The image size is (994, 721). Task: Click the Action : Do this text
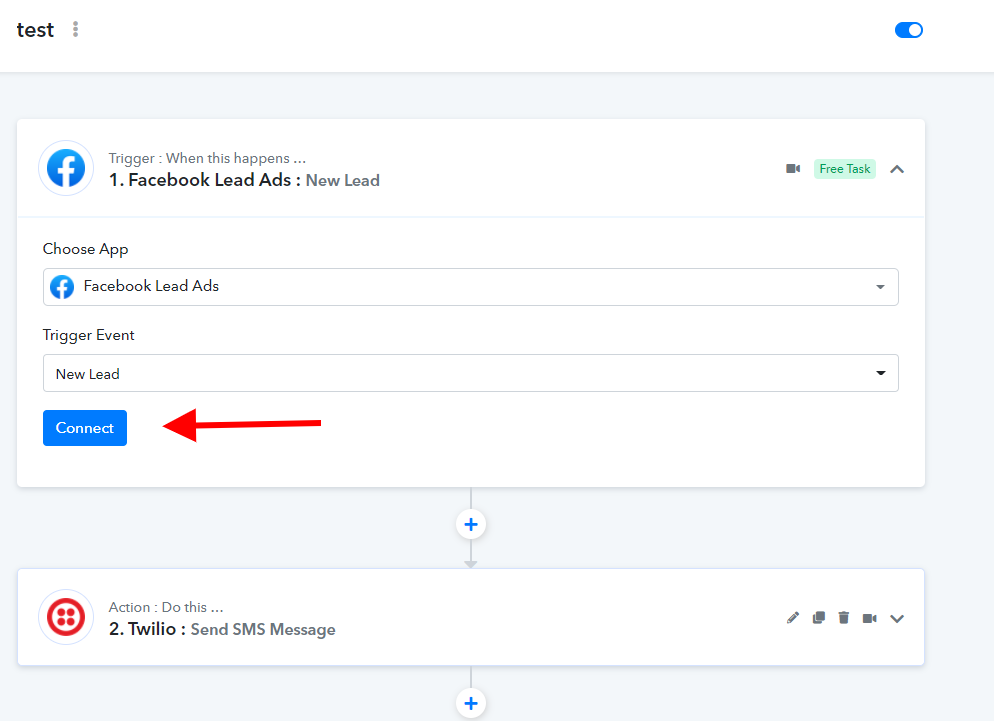(x=165, y=607)
